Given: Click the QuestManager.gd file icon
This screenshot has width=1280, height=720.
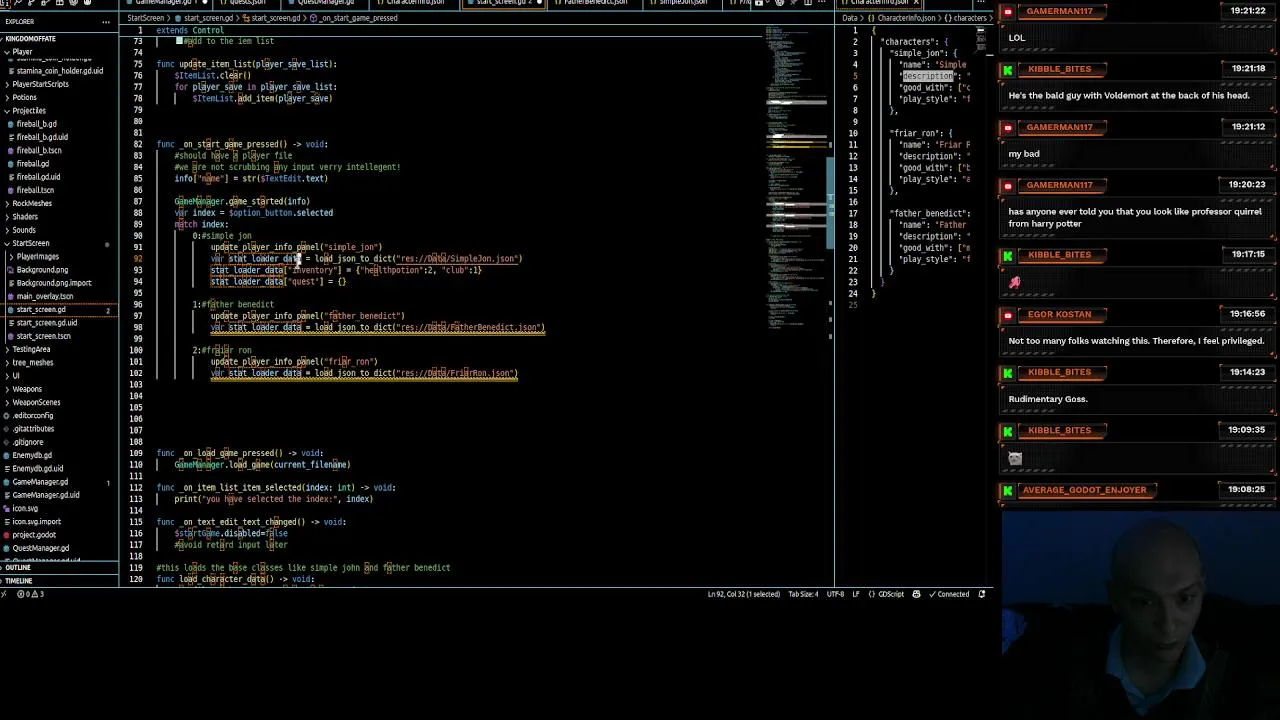Looking at the screenshot, I should [5, 548].
